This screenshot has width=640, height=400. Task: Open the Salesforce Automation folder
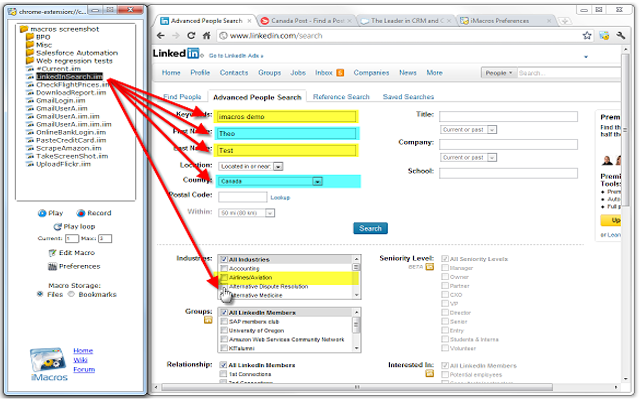pyautogui.click(x=72, y=53)
